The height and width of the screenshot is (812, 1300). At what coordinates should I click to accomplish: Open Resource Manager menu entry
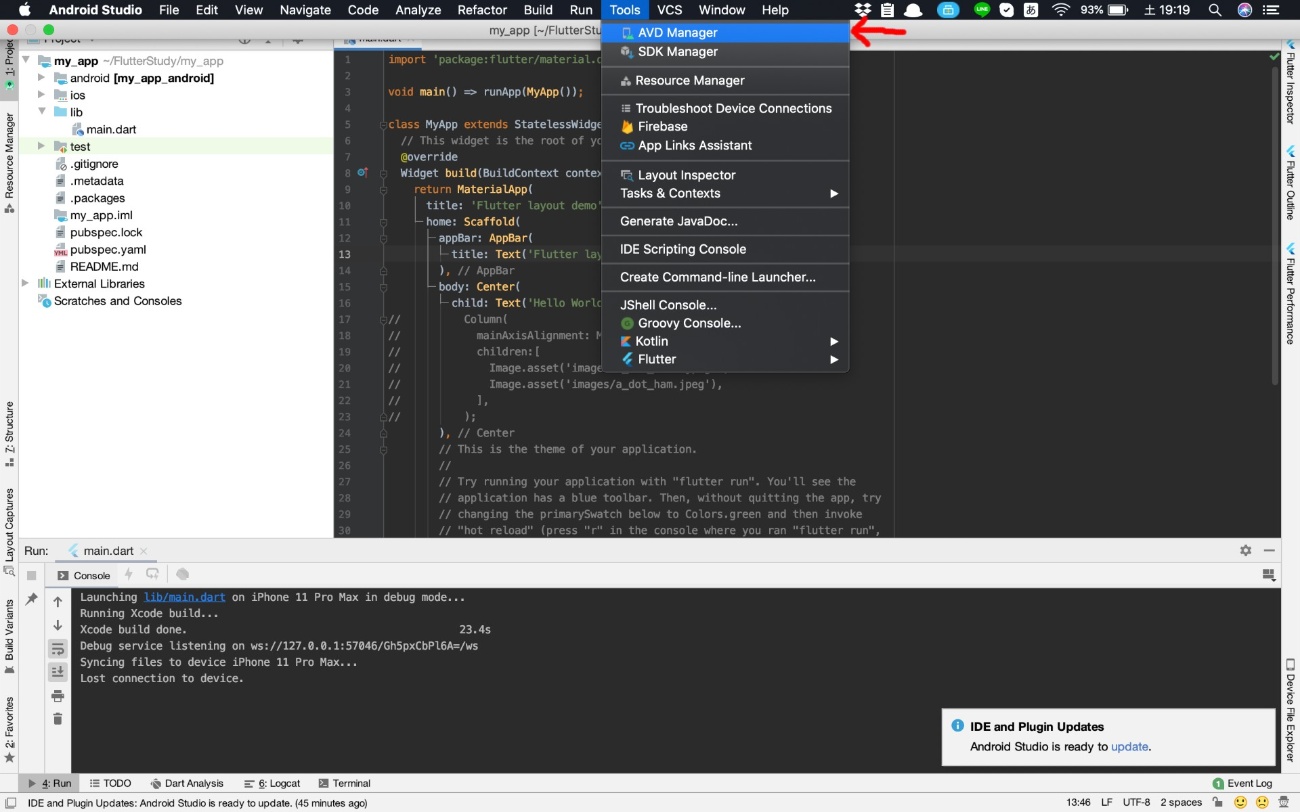point(725,80)
